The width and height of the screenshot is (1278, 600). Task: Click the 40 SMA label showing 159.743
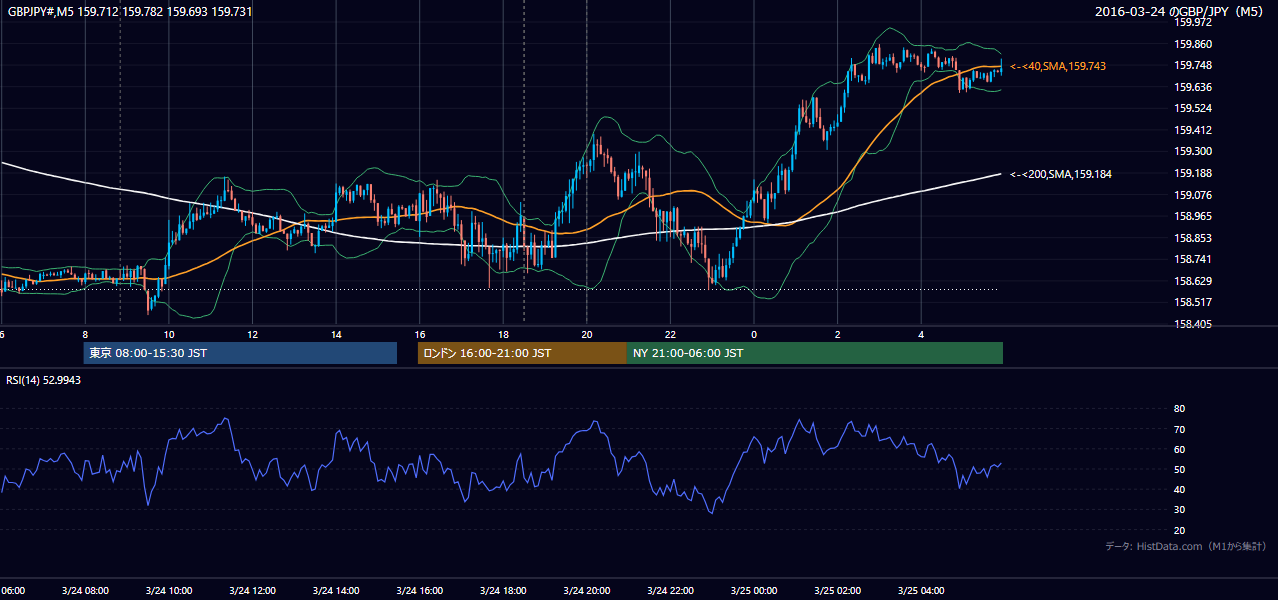1058,66
